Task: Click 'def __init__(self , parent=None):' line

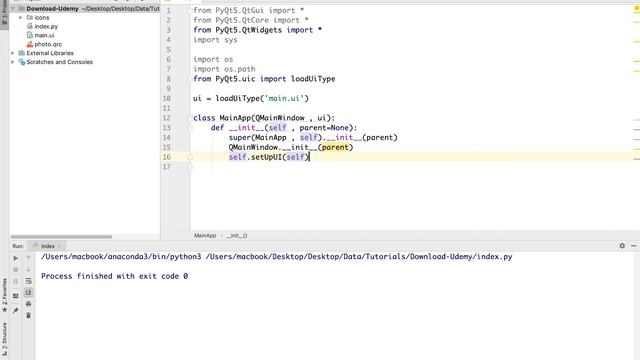Action: [x=284, y=128]
